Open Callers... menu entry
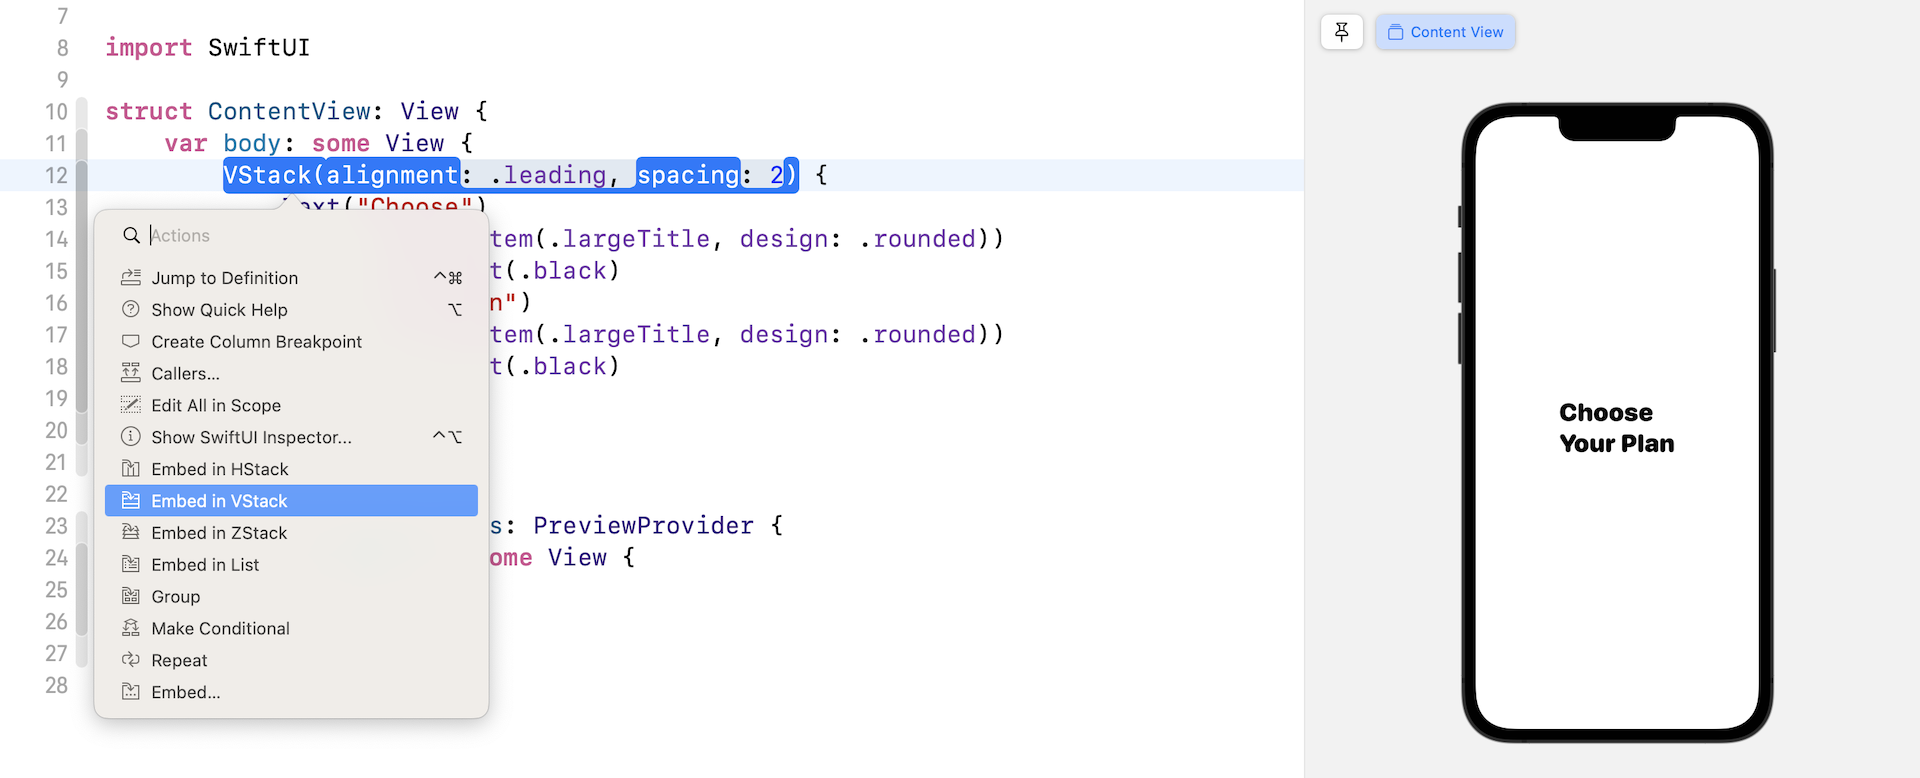The width and height of the screenshot is (1920, 778). [x=291, y=374]
